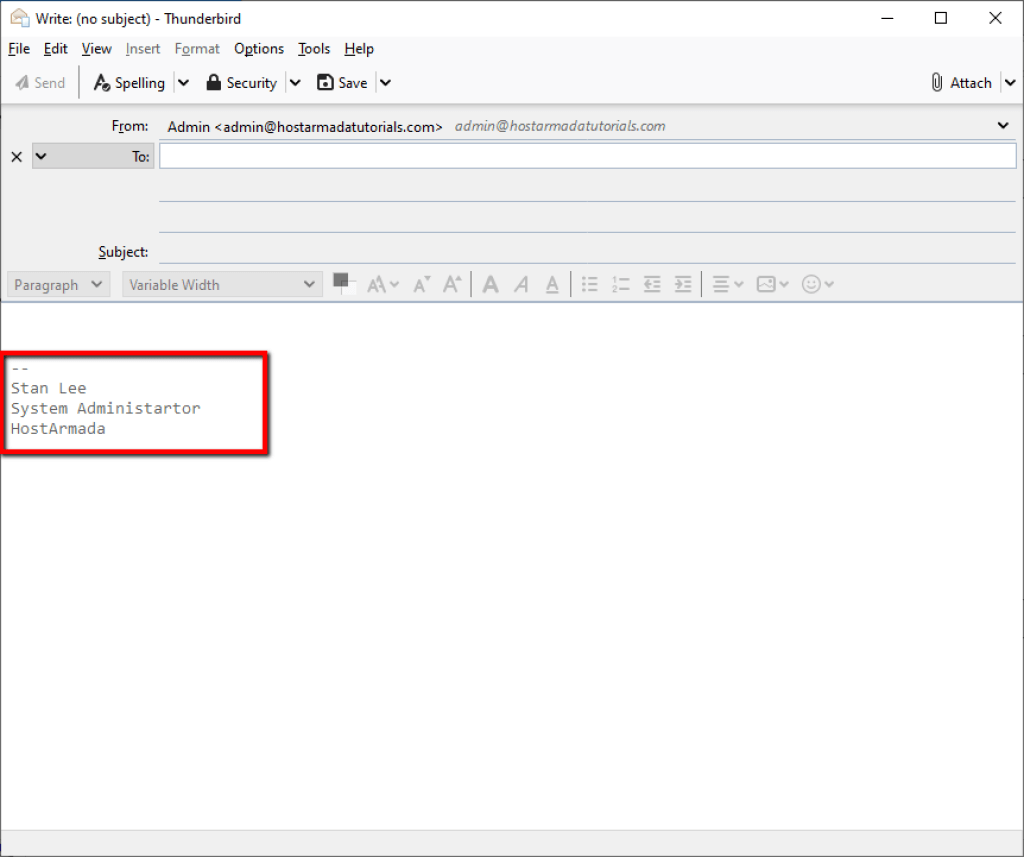
Task: Open the Attach file control
Action: (x=963, y=82)
